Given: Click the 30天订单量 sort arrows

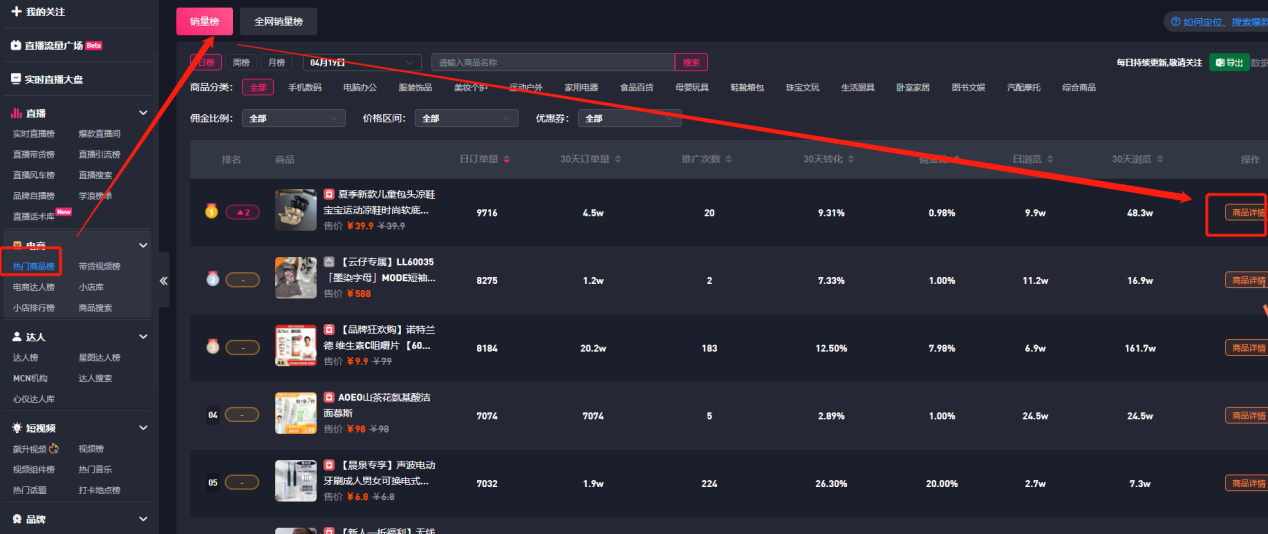Looking at the screenshot, I should pyautogui.click(x=617, y=159).
